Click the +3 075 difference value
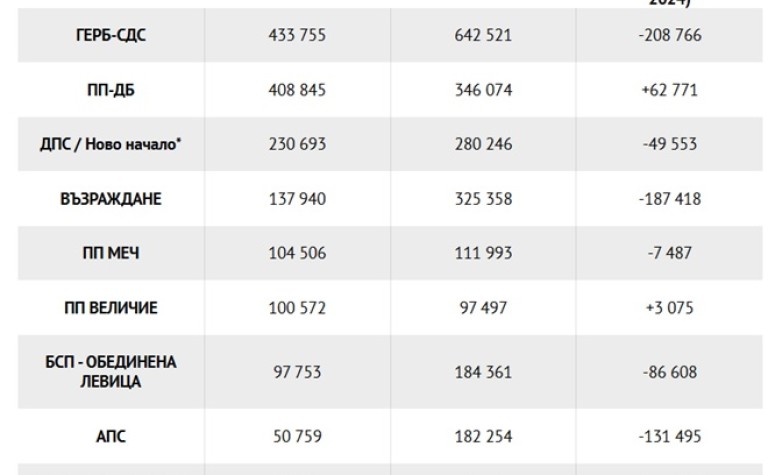This screenshot has height=475, width=768. [x=671, y=308]
